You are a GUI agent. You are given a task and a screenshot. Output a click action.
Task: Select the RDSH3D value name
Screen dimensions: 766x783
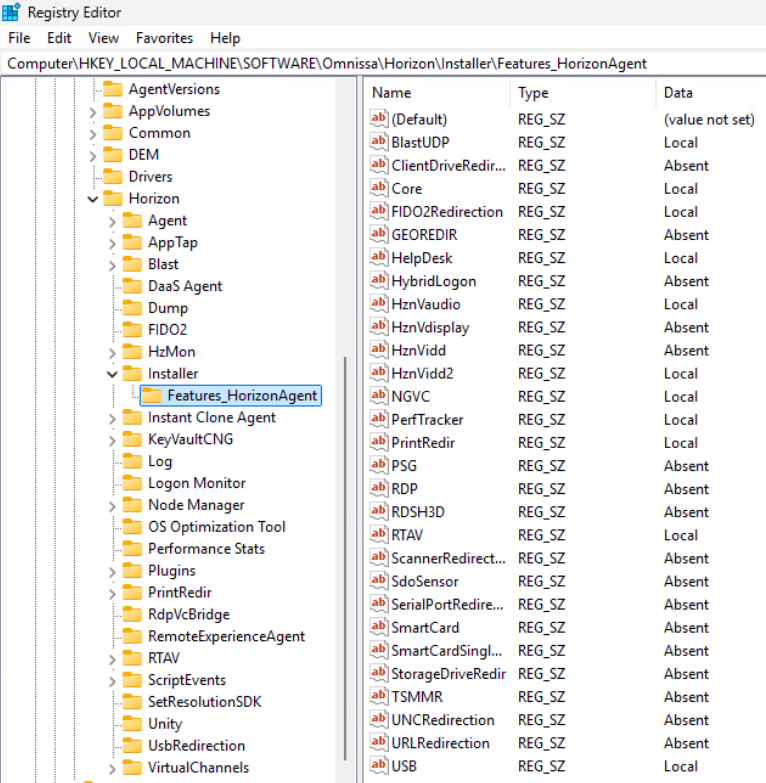coord(418,512)
